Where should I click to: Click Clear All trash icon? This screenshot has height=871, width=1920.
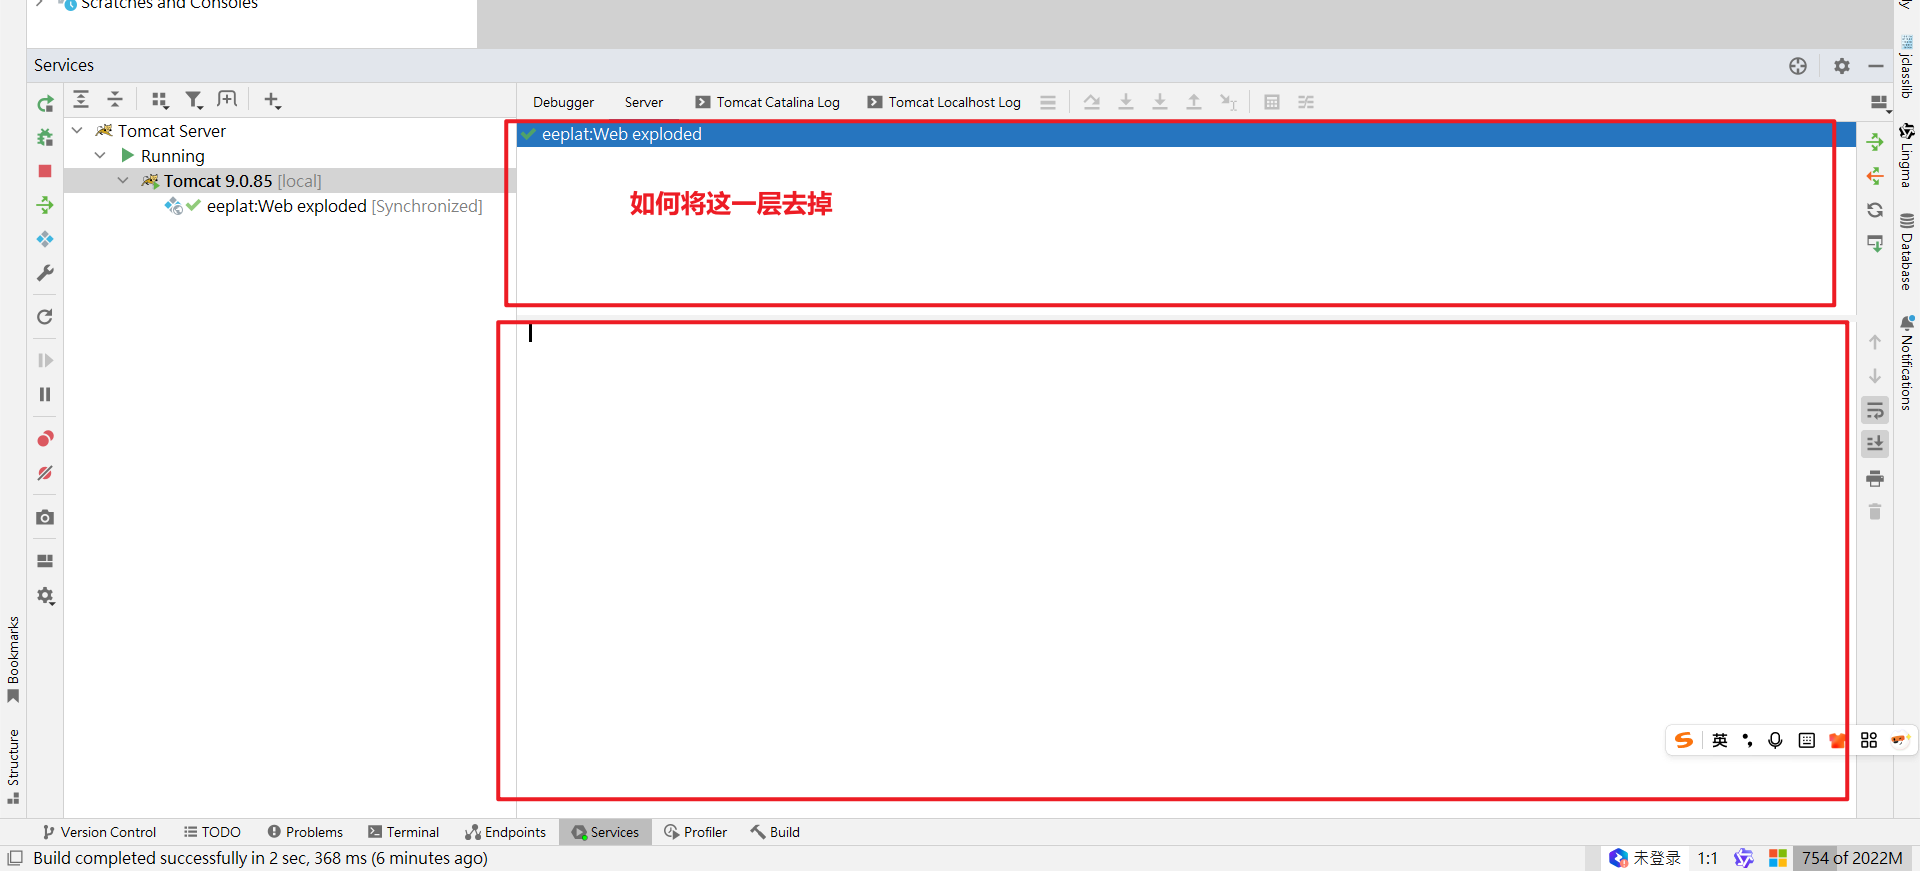coord(1875,512)
